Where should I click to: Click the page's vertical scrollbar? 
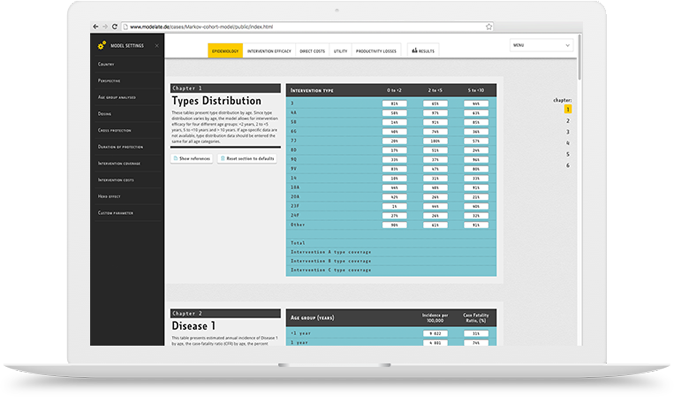tap(579, 57)
